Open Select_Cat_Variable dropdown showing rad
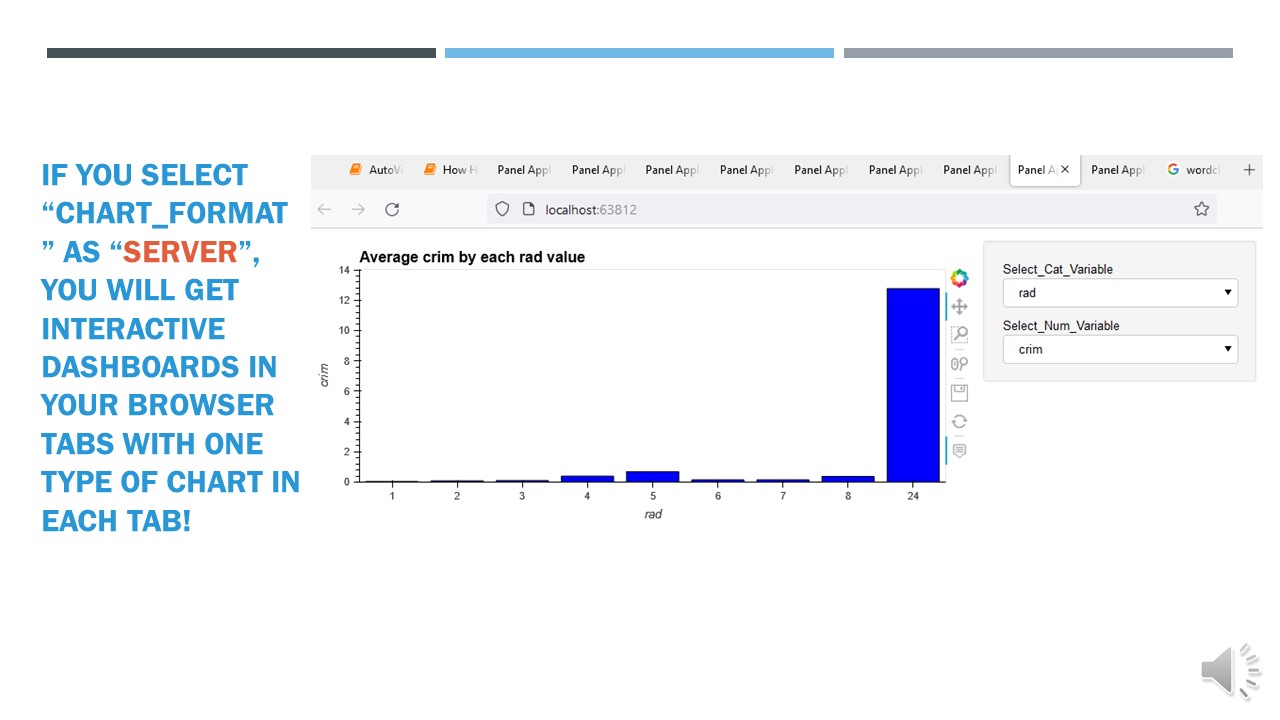The image size is (1280, 720). click(1120, 293)
